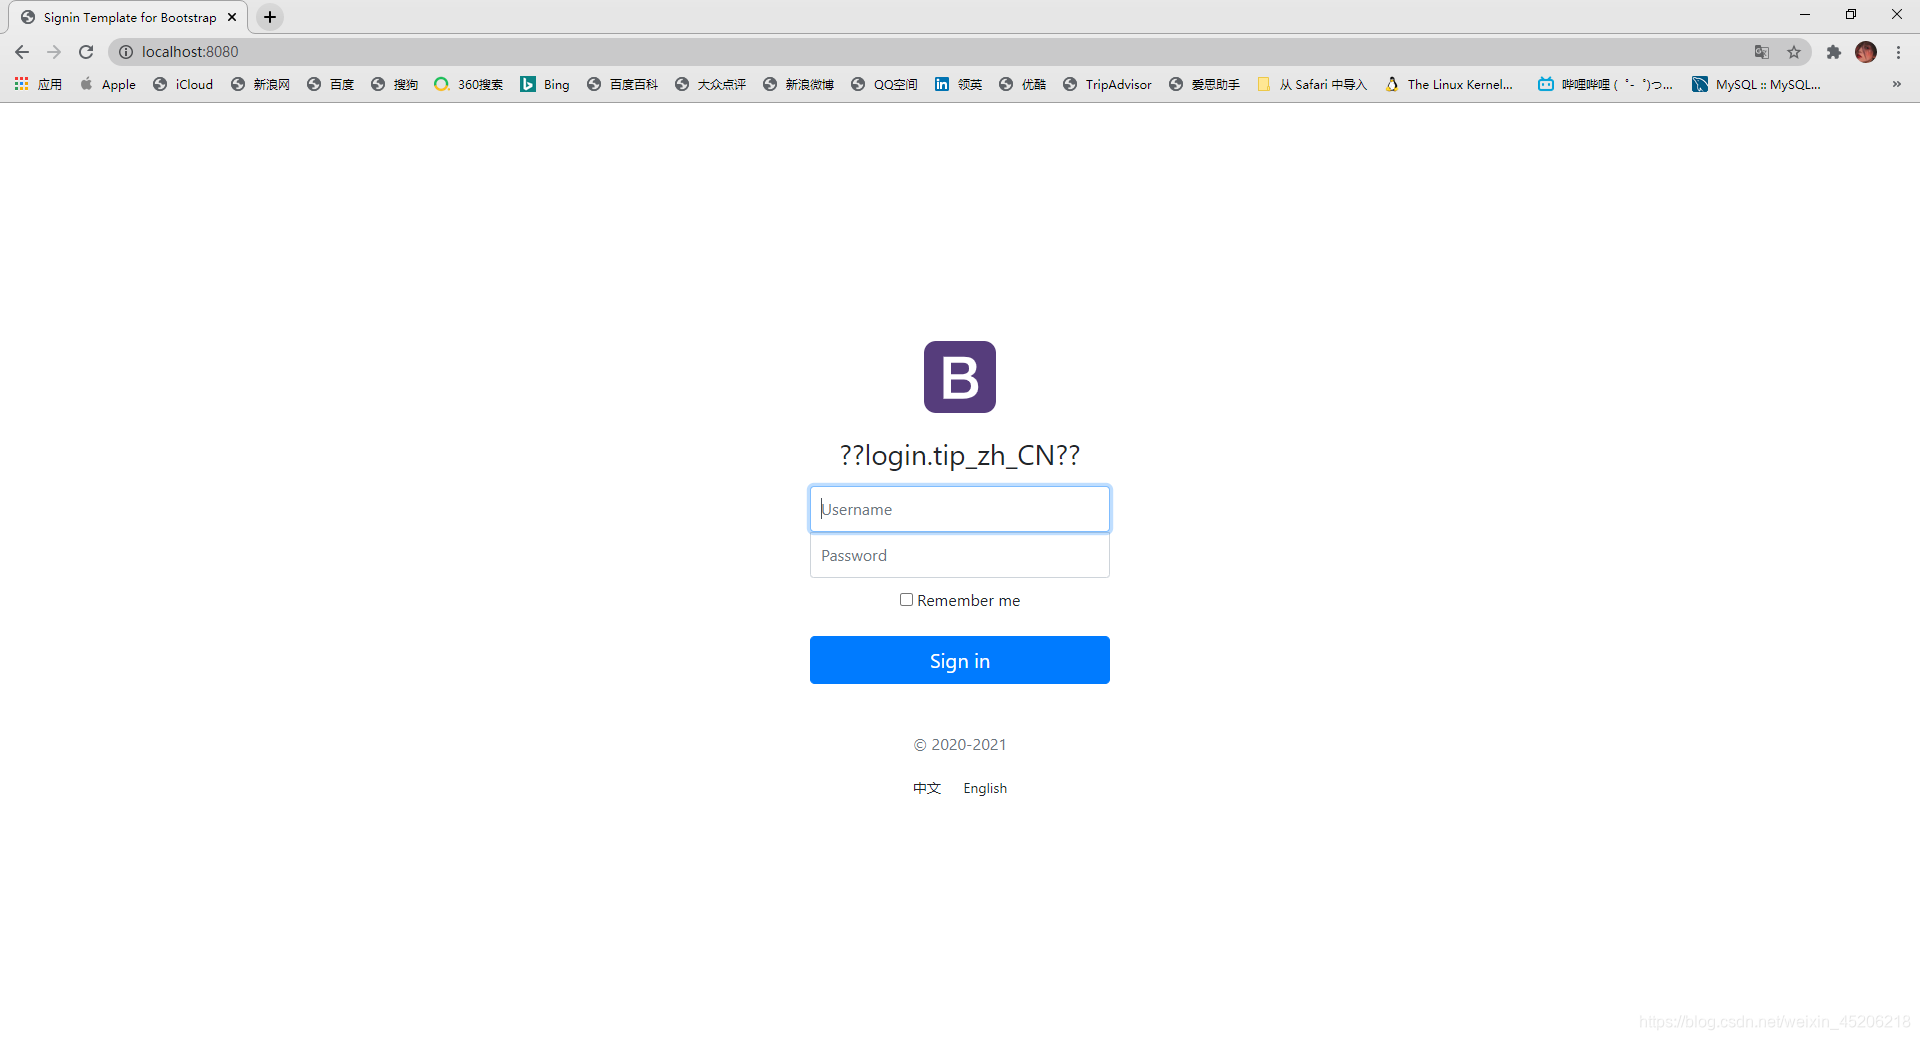Viewport: 1920px width, 1040px height.
Task: Click the ??login.tip_zh_CN?? heading text
Action: pyautogui.click(x=960, y=455)
